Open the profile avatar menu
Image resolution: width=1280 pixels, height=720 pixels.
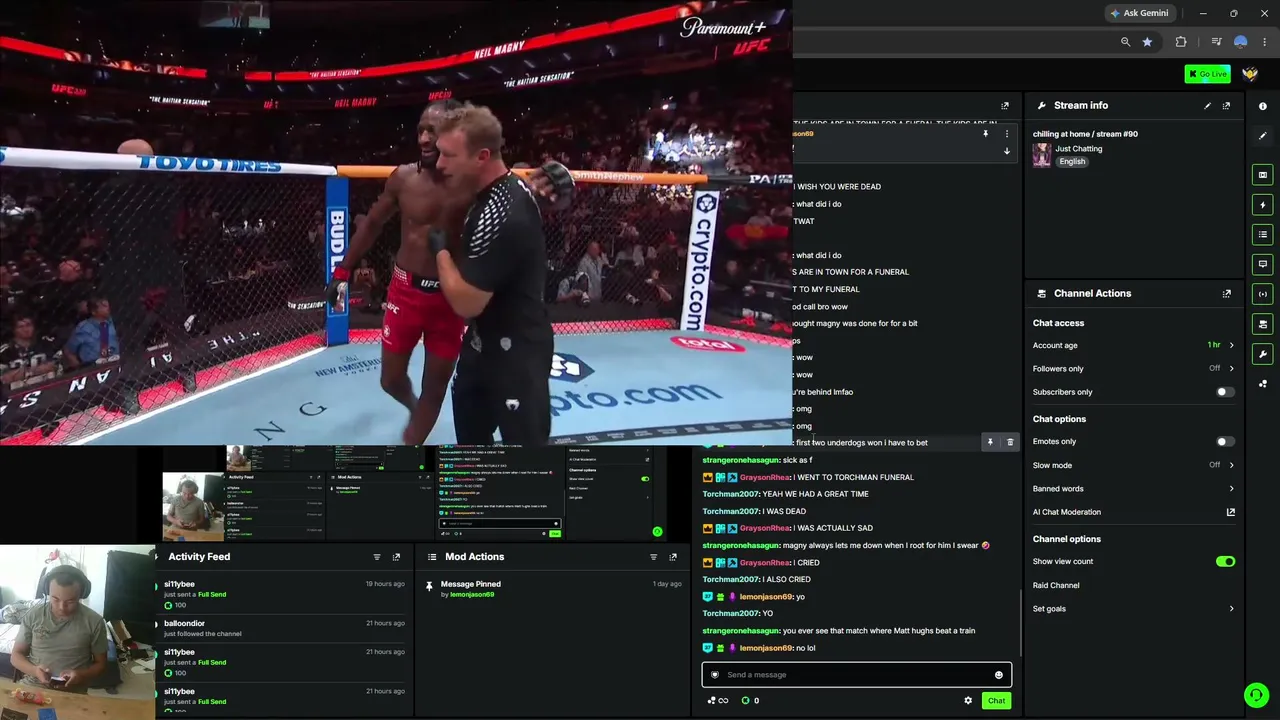coord(1250,74)
